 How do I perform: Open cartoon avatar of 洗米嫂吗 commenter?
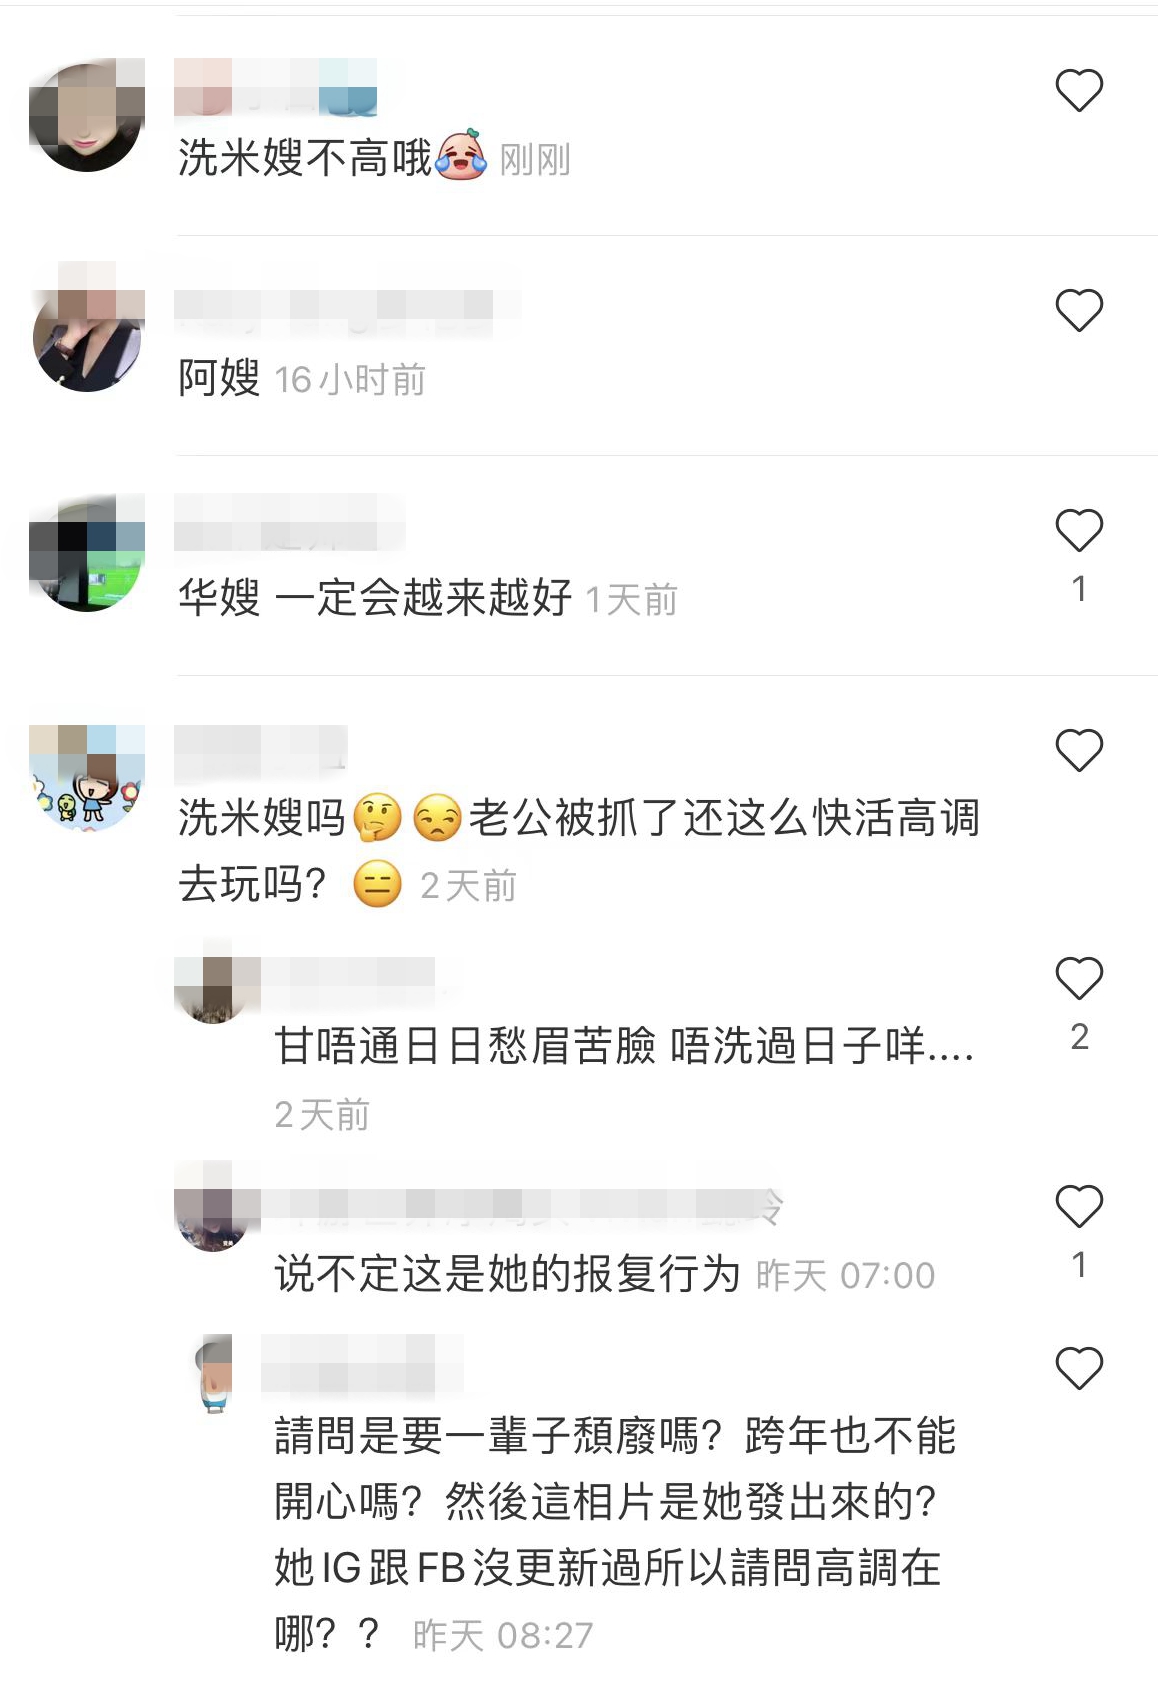tap(87, 777)
